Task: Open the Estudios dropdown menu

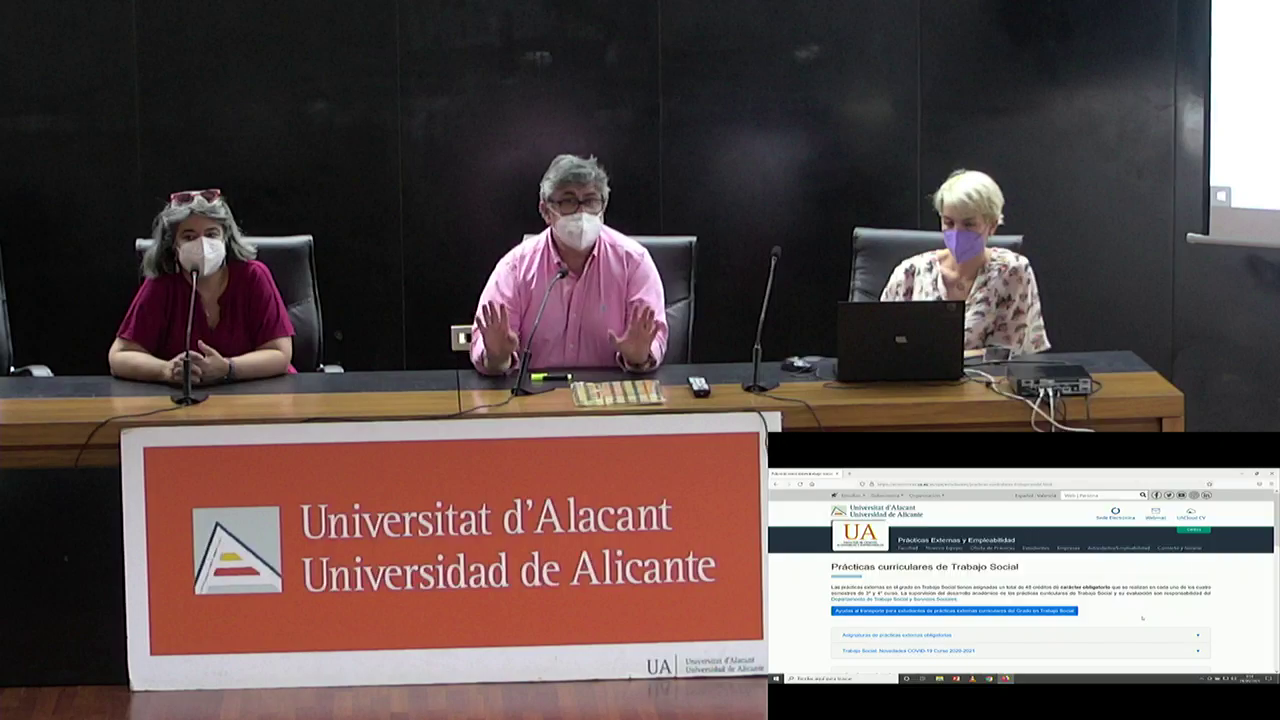Action: point(851,495)
